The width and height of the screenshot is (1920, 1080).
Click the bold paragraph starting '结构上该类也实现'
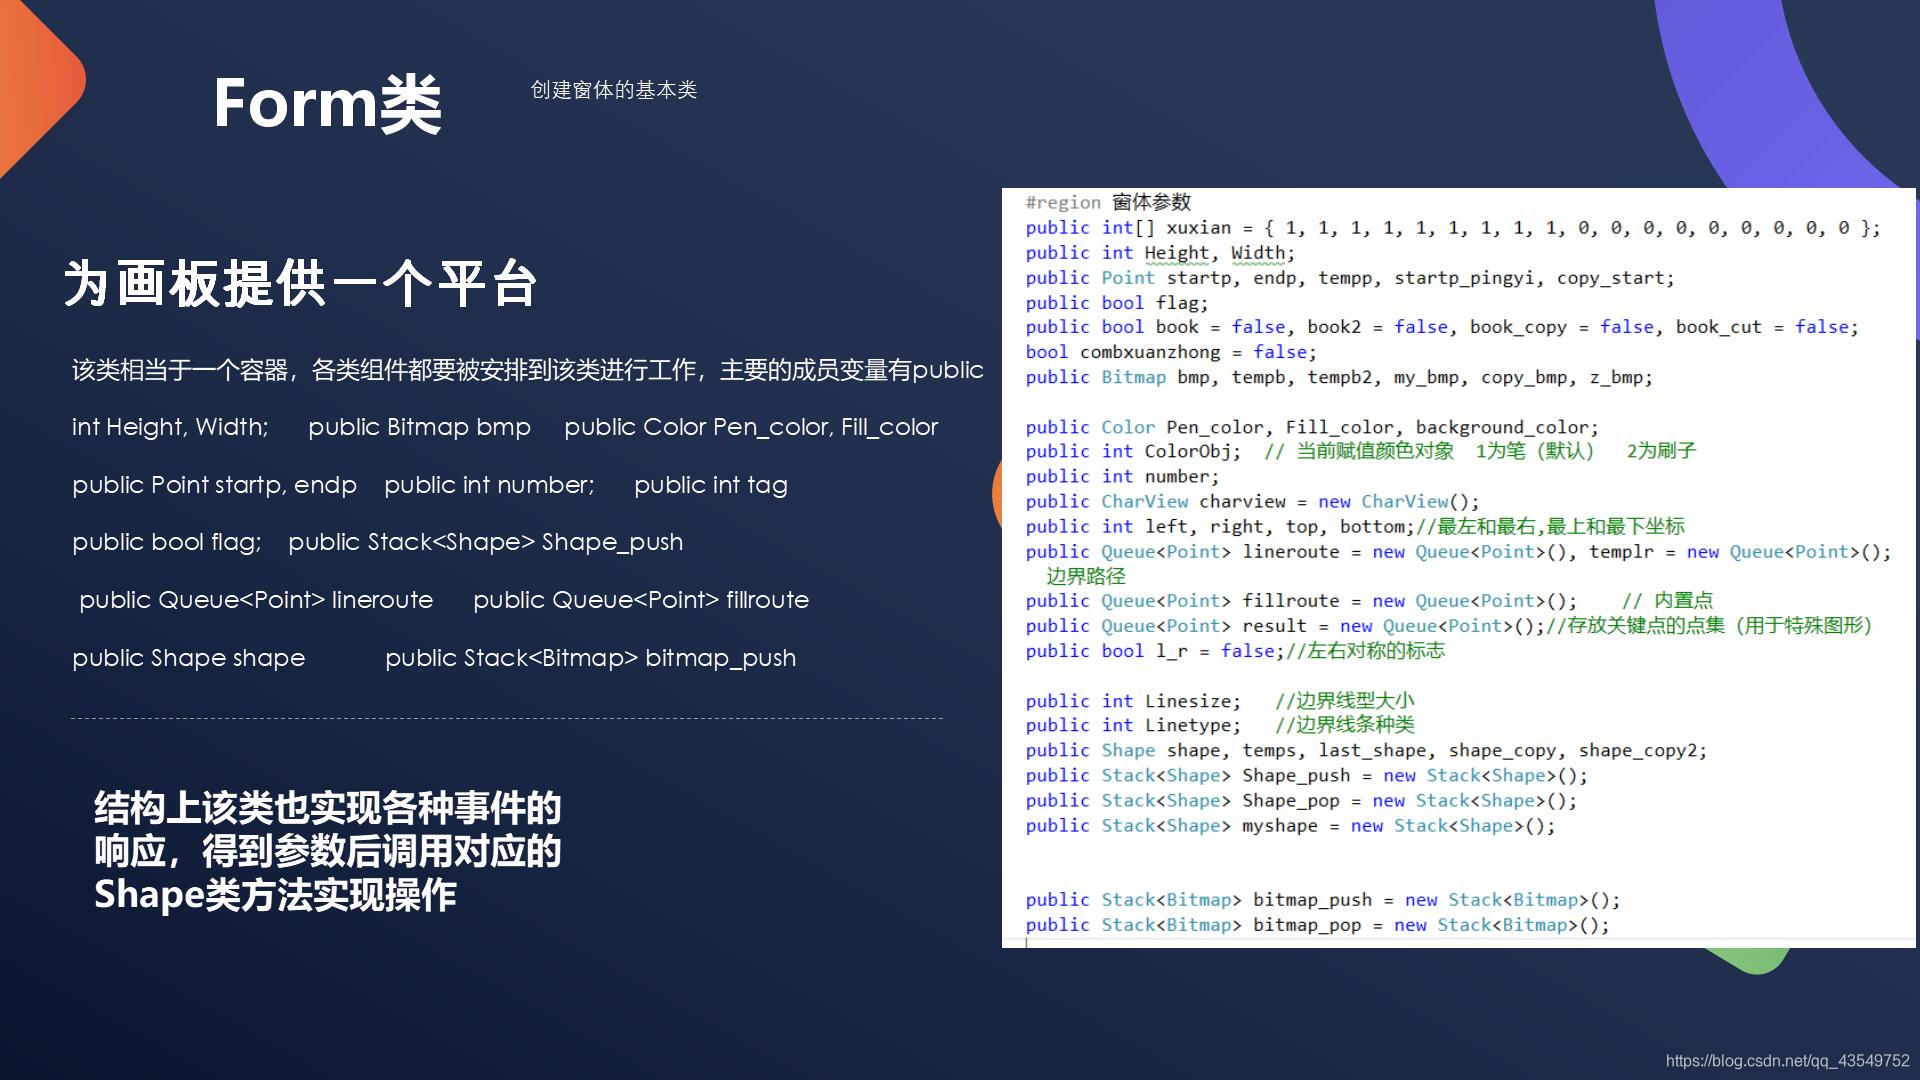point(327,851)
